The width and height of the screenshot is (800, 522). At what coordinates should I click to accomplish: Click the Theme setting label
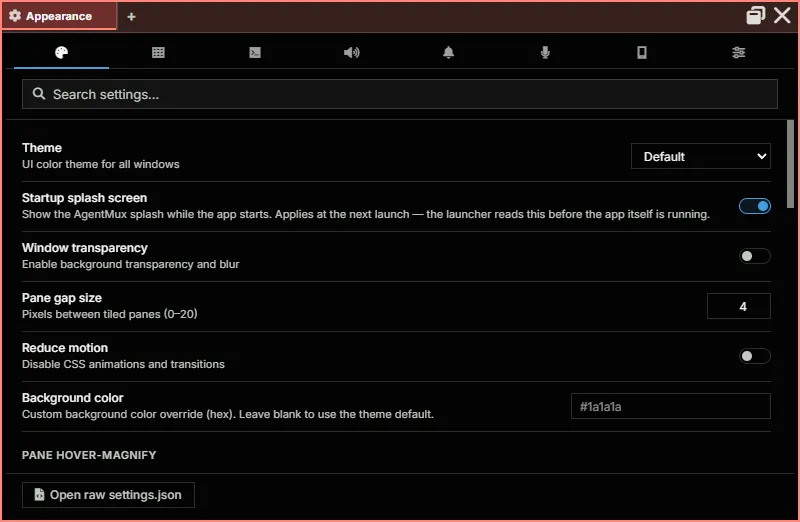42,148
